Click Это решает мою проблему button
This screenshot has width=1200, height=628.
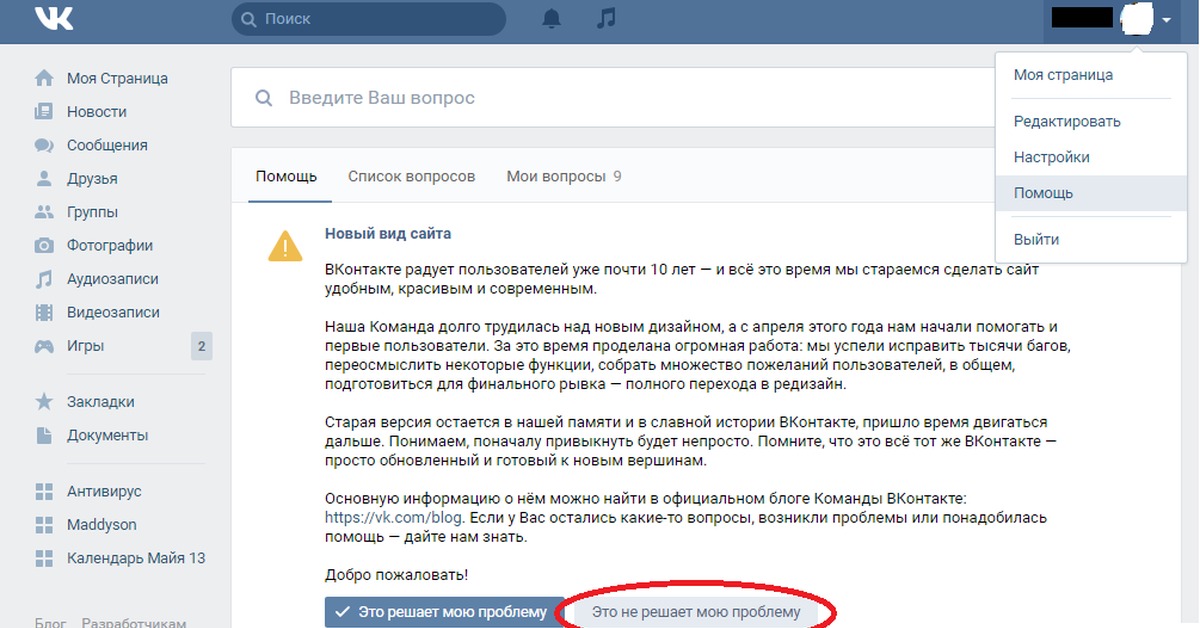(444, 612)
